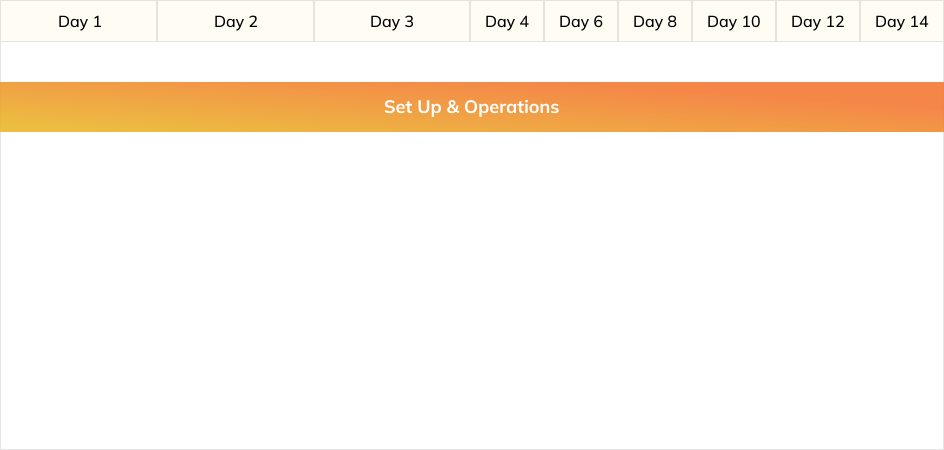The width and height of the screenshot is (944, 450).
Task: Click the Day 10 header
Action: click(734, 21)
